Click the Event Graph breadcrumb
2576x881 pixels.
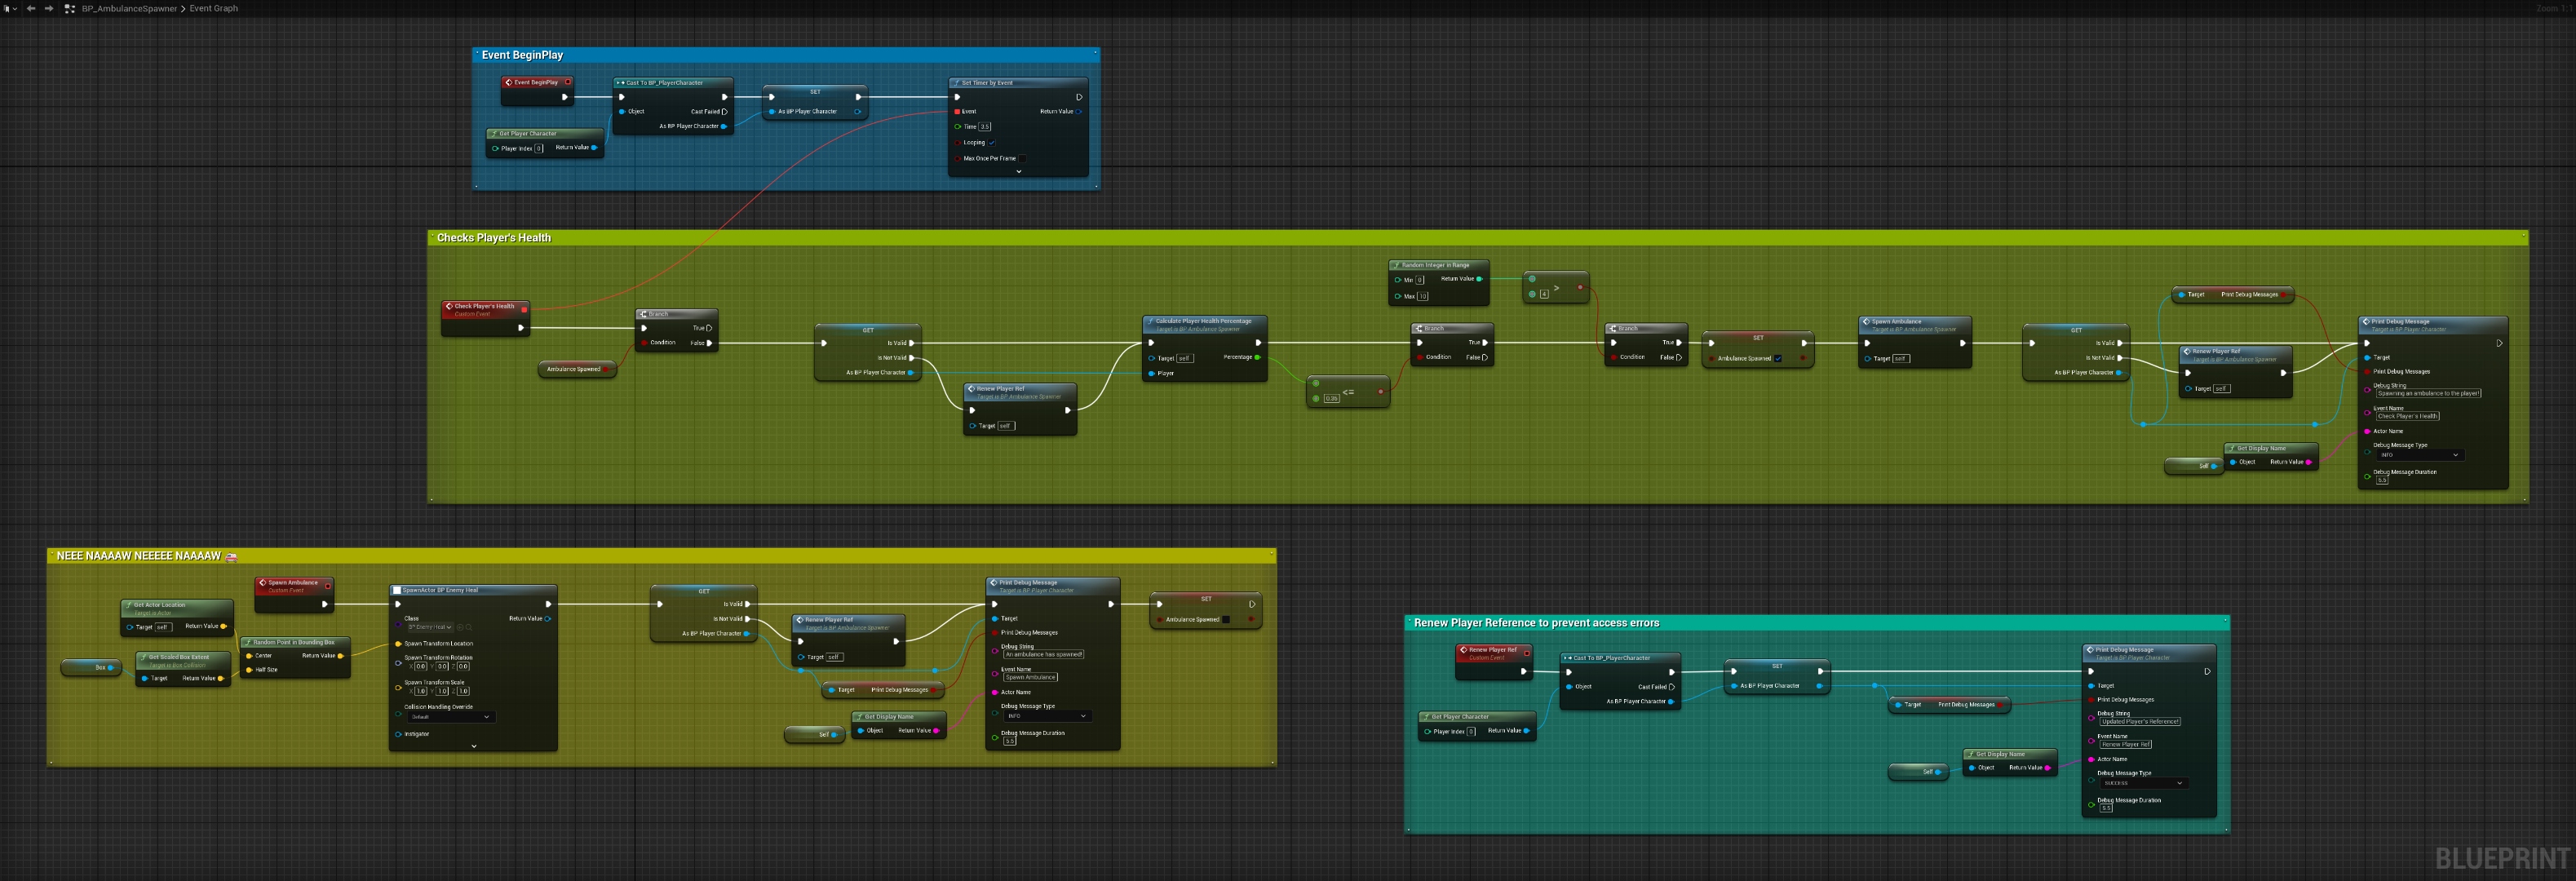(214, 8)
